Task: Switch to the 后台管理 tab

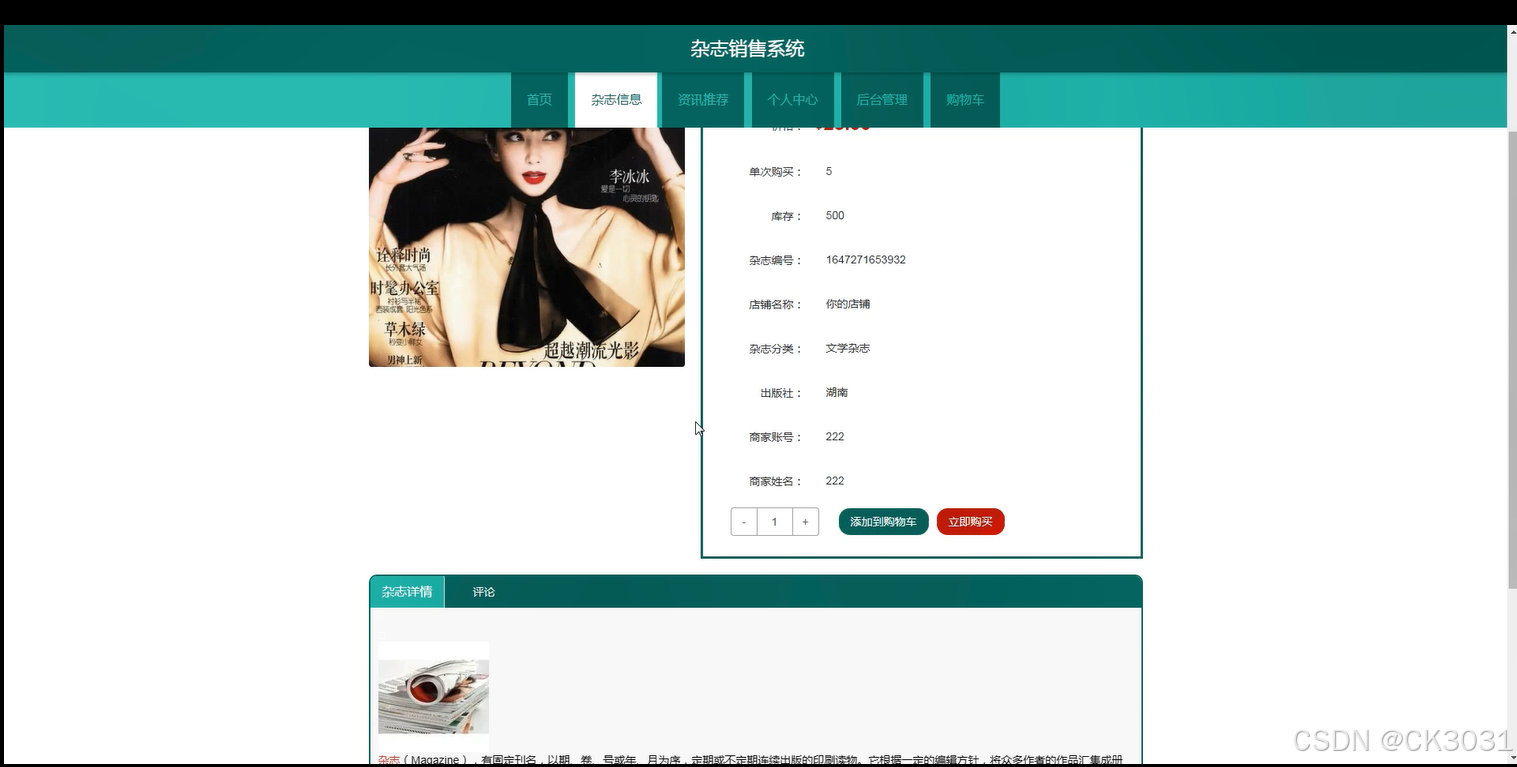Action: [x=882, y=100]
